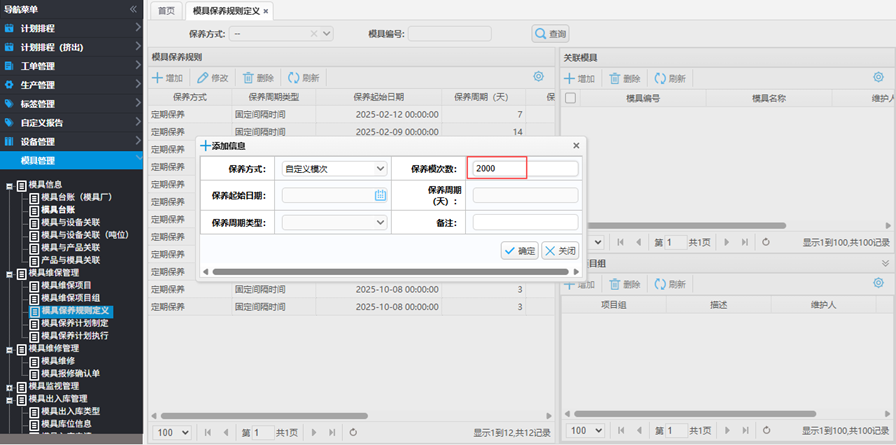Click the 刷新 refresh icon in 关联模具 panel
The width and height of the screenshot is (896, 445).
(660, 78)
